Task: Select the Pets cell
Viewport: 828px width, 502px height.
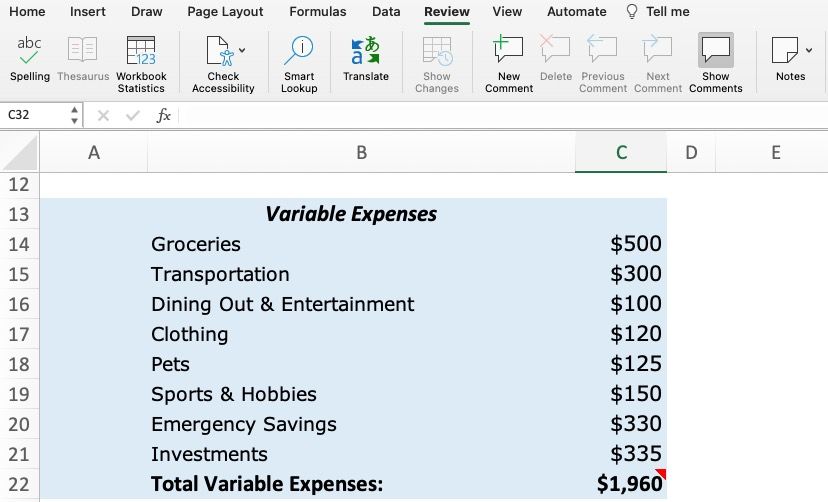Action: tap(361, 364)
